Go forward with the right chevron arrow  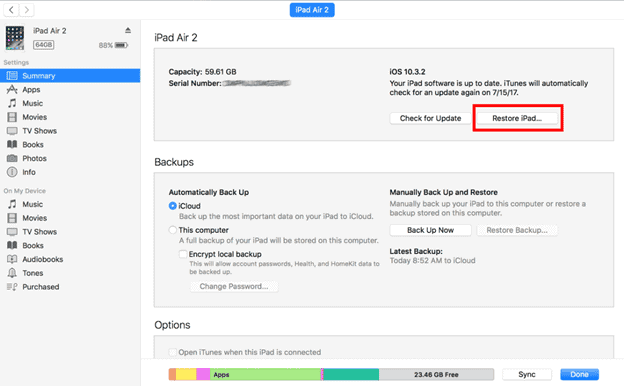(x=26, y=10)
